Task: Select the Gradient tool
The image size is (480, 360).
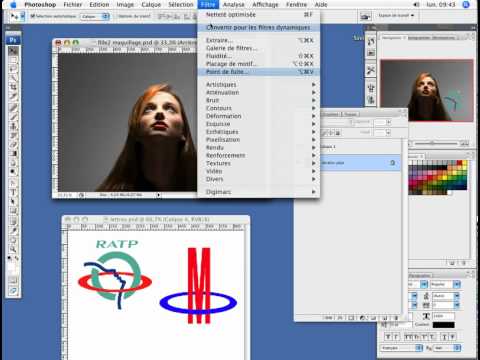Action: 13,153
